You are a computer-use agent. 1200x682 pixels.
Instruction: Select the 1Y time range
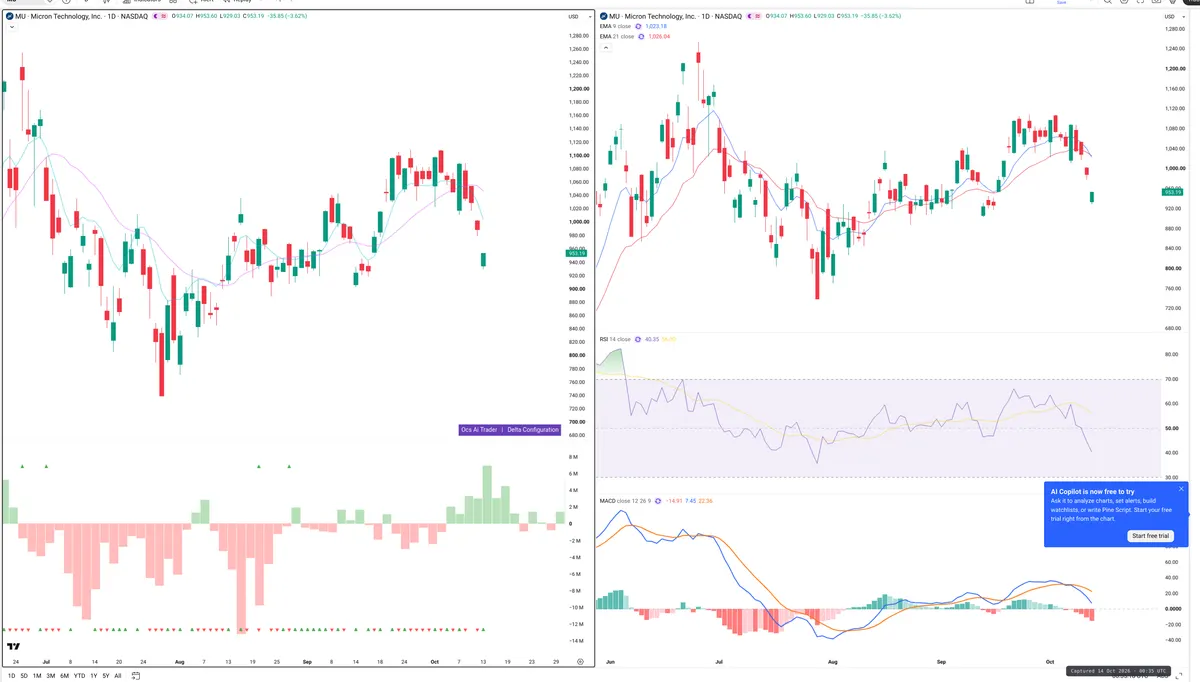(x=93, y=676)
